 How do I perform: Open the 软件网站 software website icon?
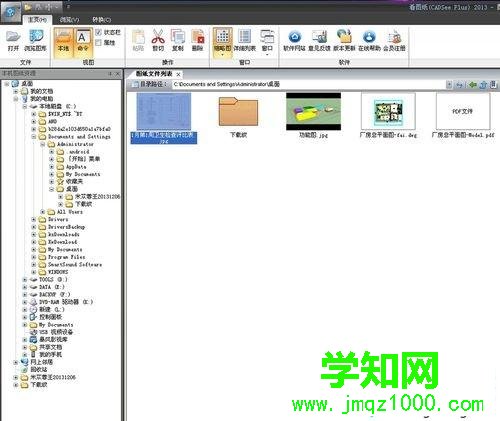pos(294,40)
